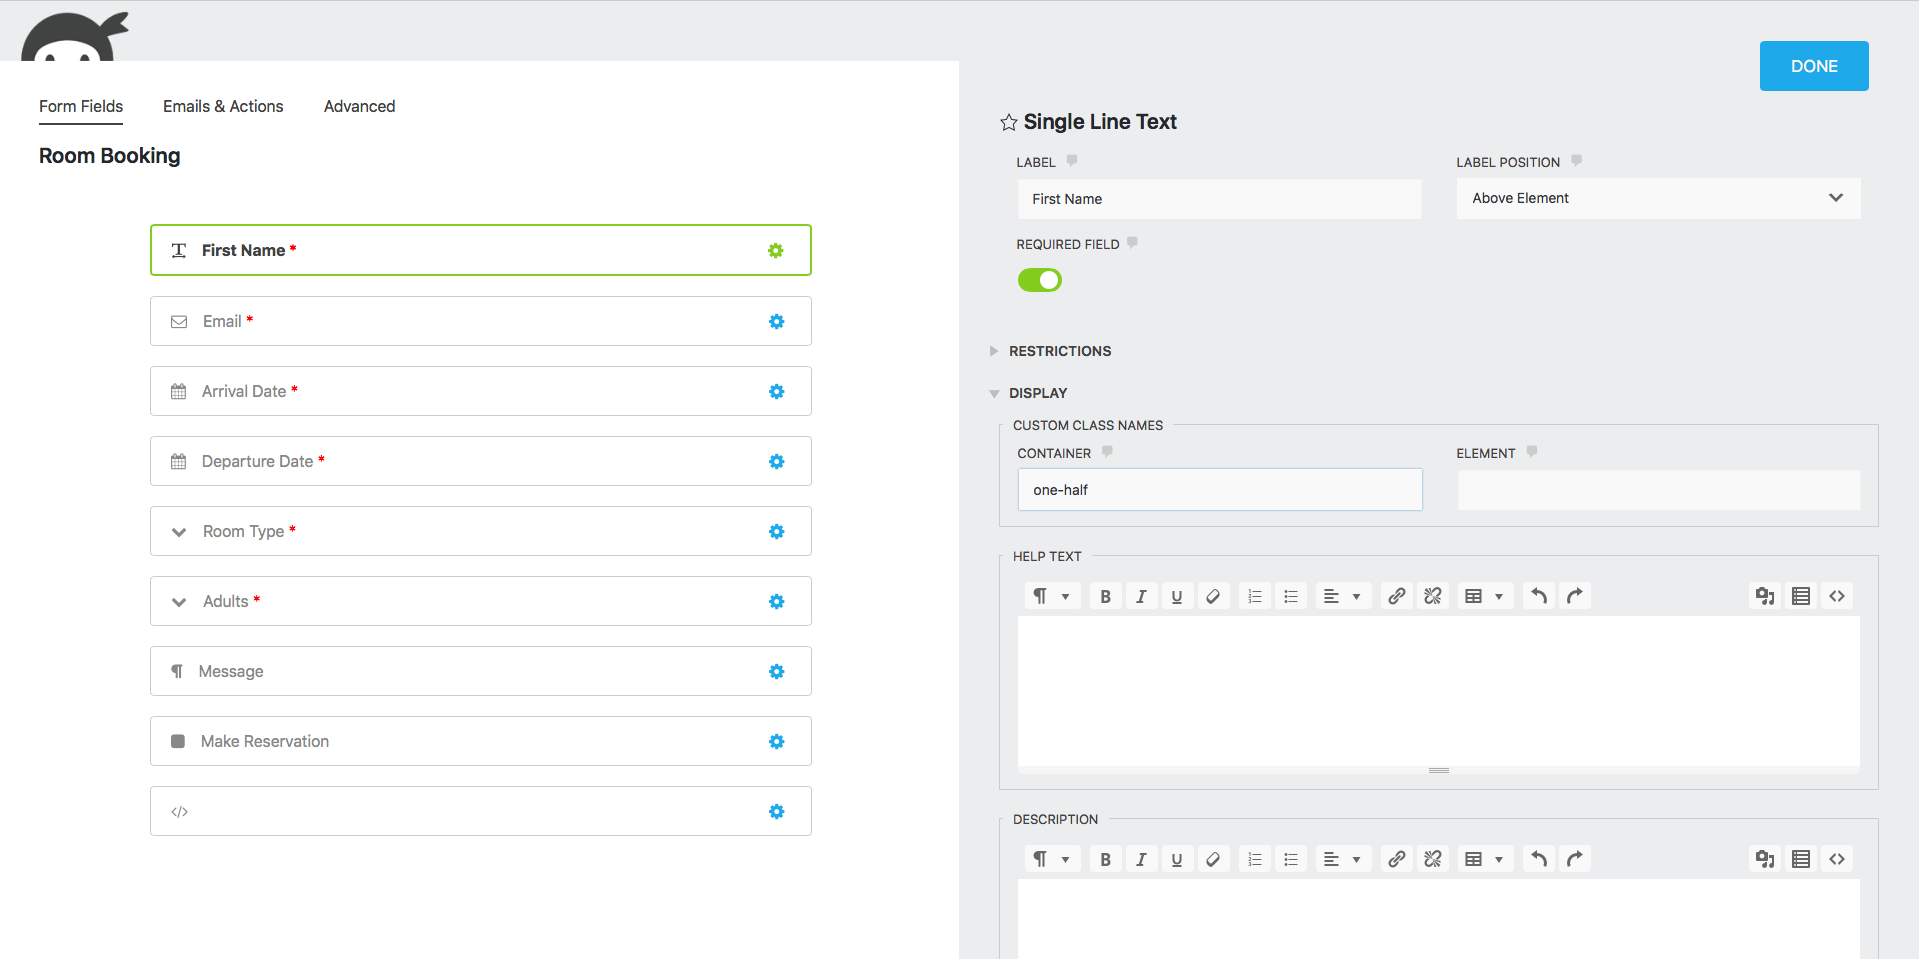Viewport: 1919px width, 959px height.
Task: Click the DONE button
Action: click(1814, 66)
